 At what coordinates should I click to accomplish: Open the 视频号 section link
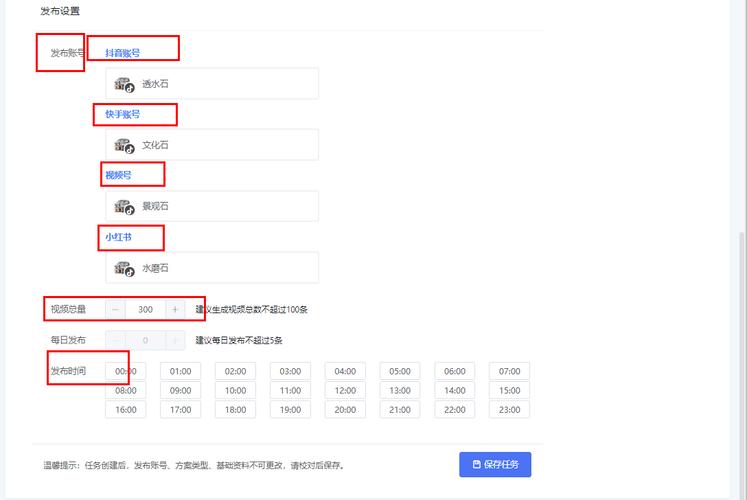coord(118,175)
